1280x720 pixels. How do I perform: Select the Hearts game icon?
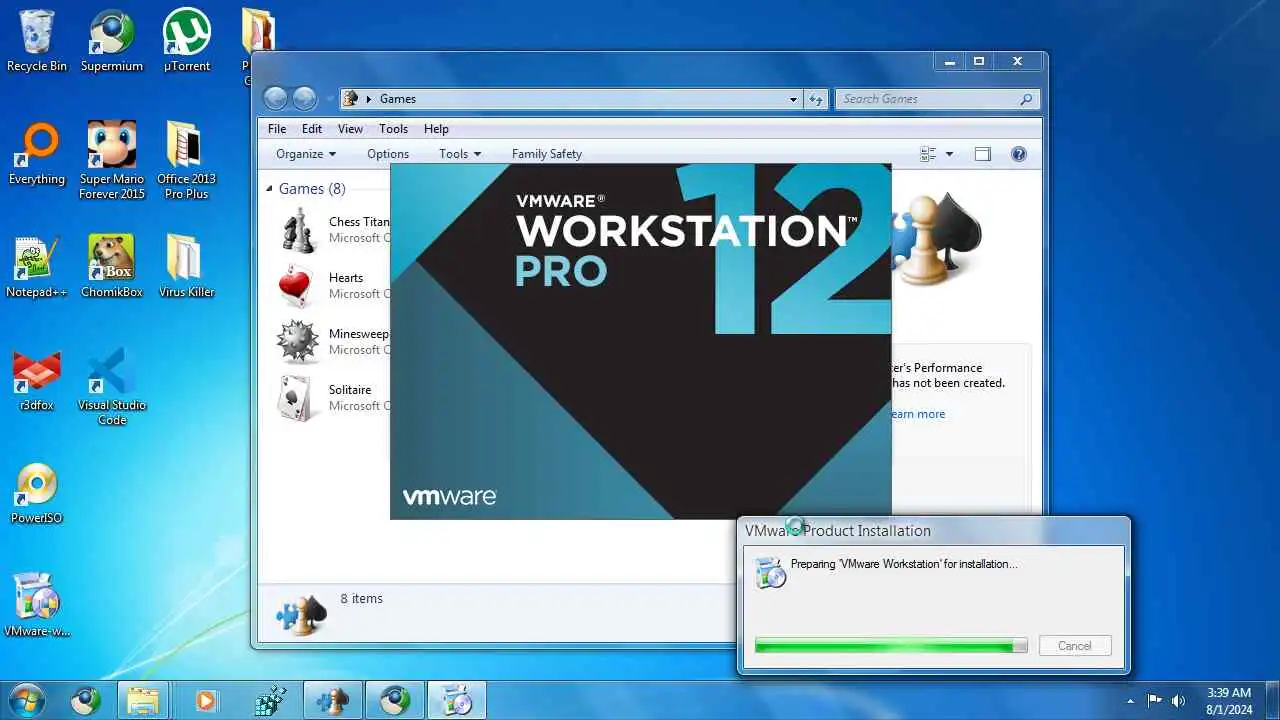[x=299, y=286]
